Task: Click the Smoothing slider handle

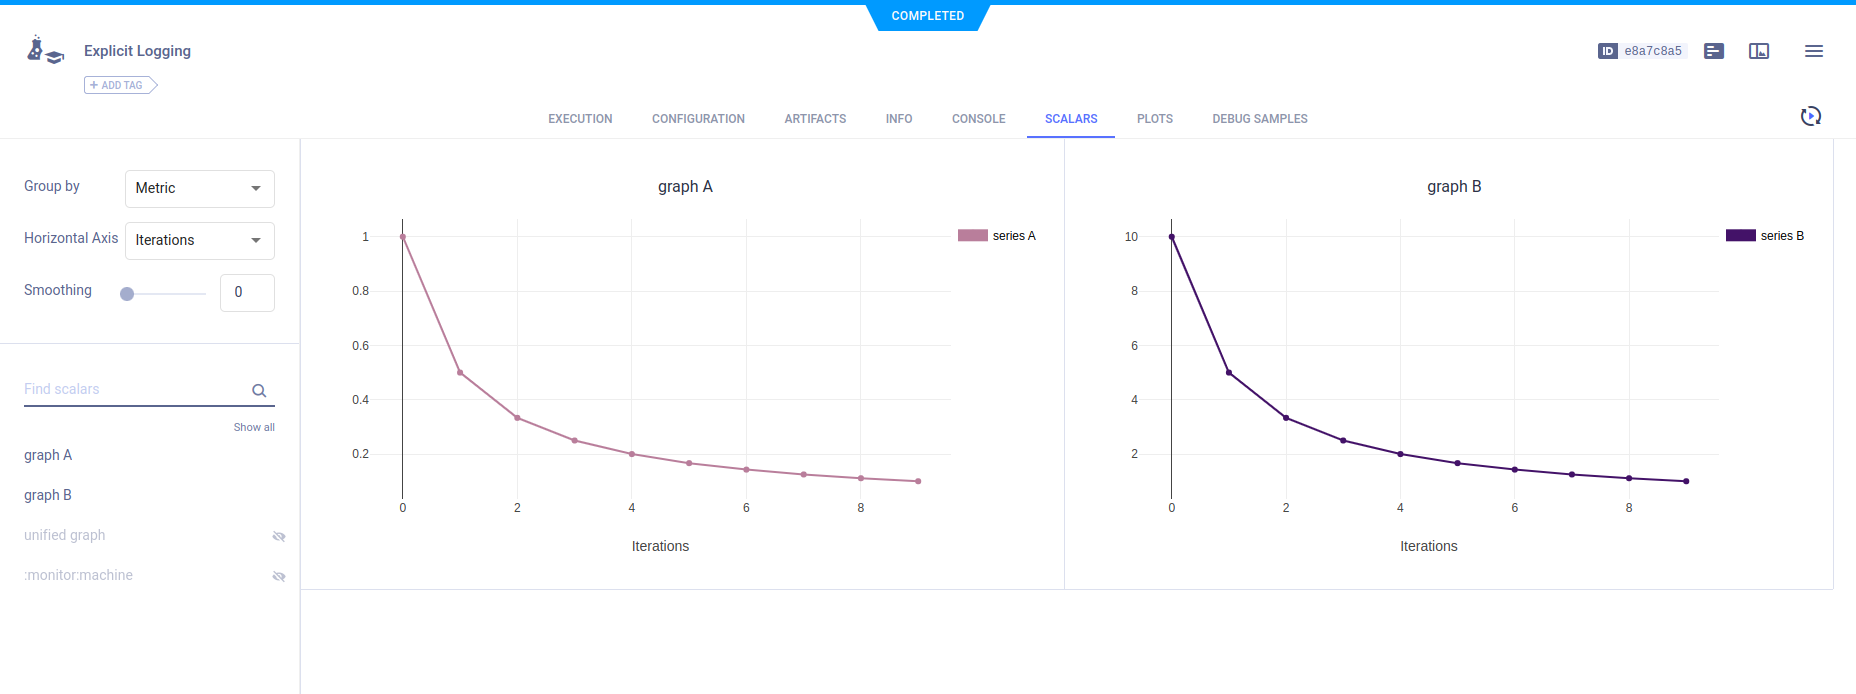Action: coord(127,294)
